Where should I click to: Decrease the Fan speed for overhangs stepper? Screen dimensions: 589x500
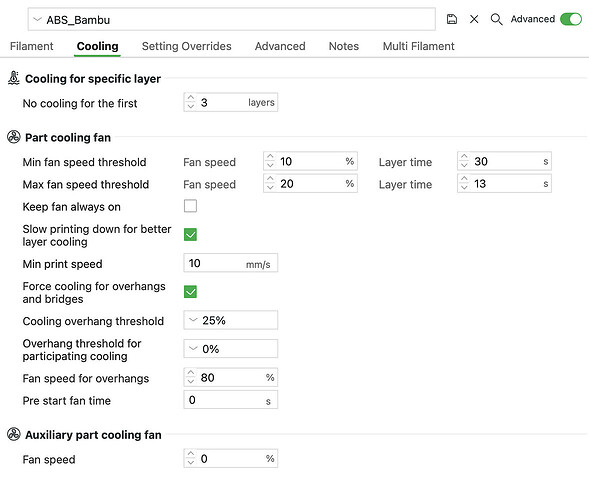pos(191,382)
